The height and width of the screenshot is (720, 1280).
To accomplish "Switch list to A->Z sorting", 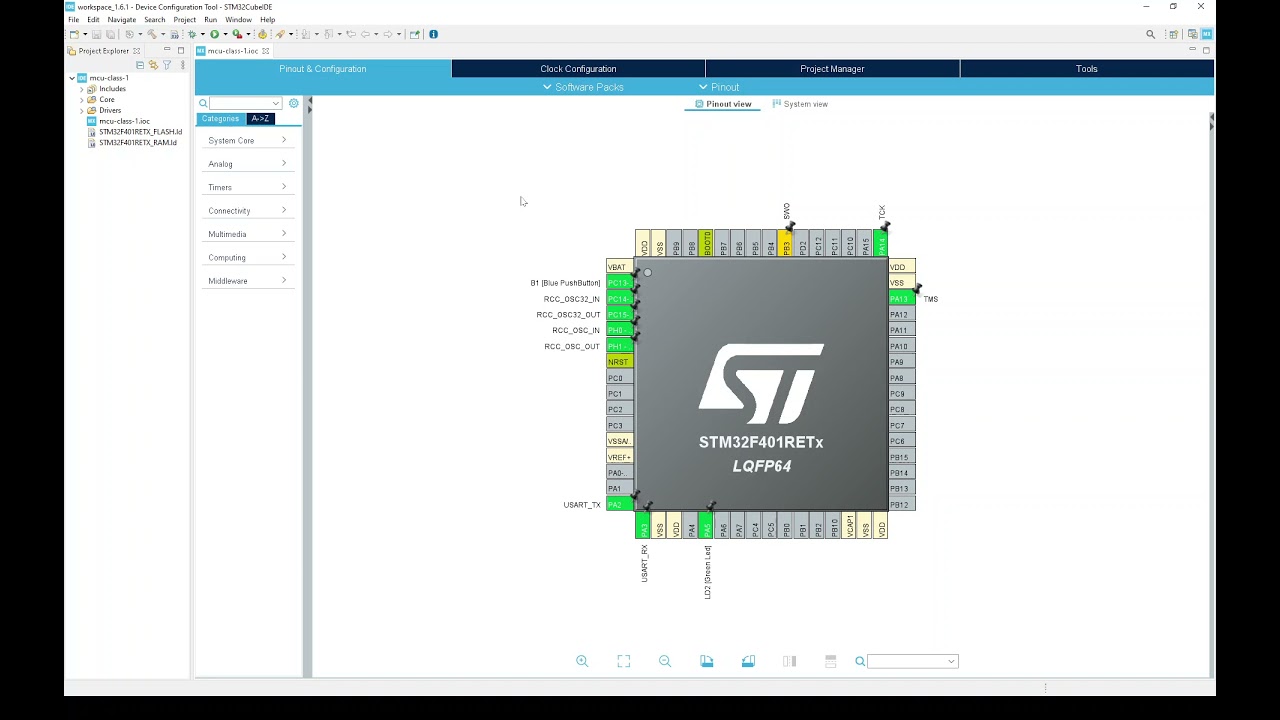I will pos(260,119).
